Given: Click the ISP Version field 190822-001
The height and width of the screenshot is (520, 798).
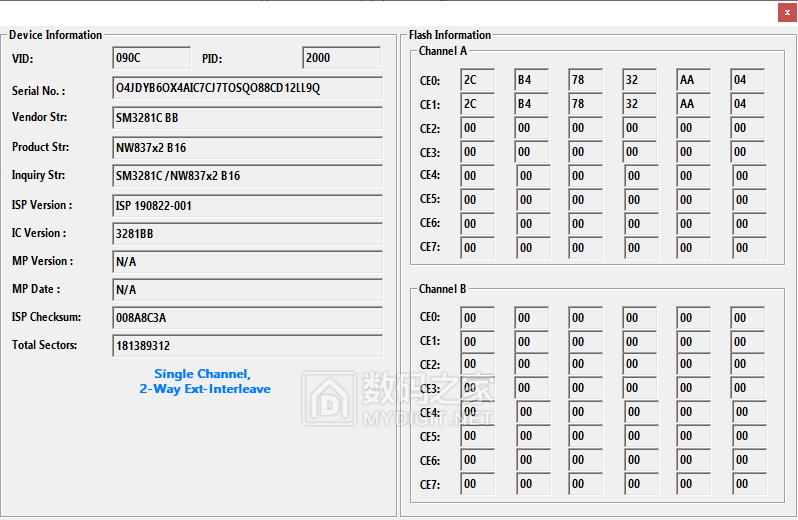Looking at the screenshot, I should [247, 206].
